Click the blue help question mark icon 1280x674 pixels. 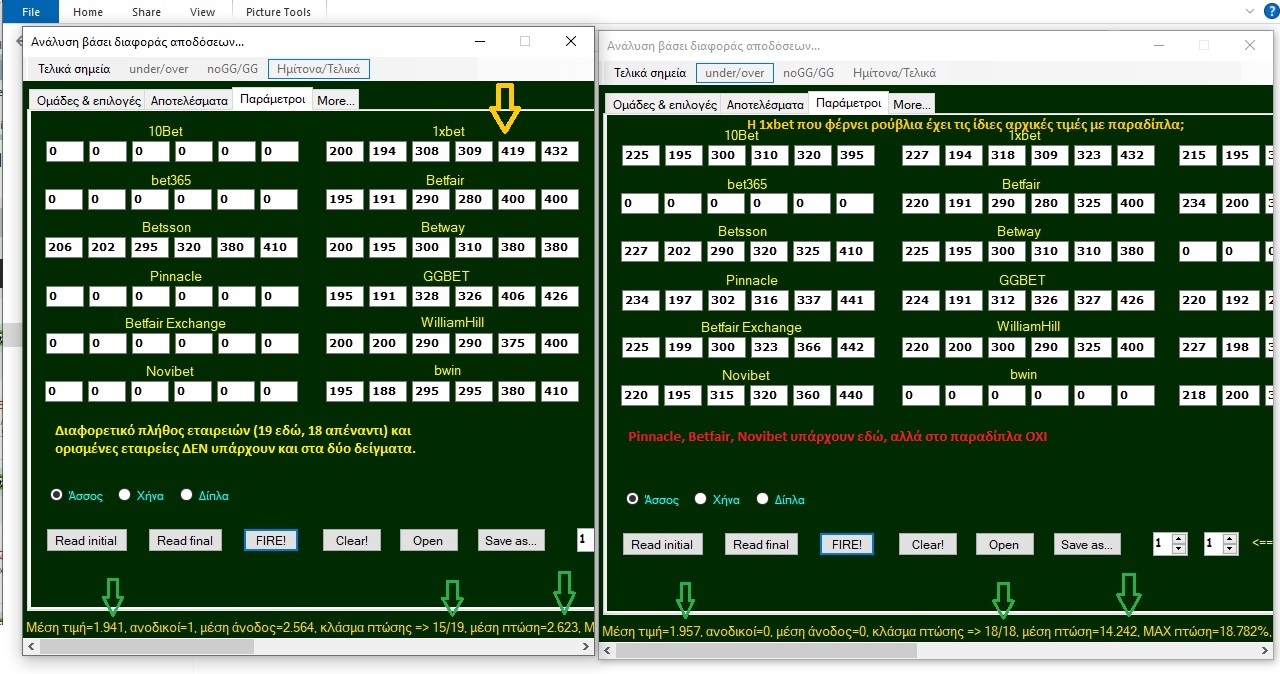point(1267,11)
